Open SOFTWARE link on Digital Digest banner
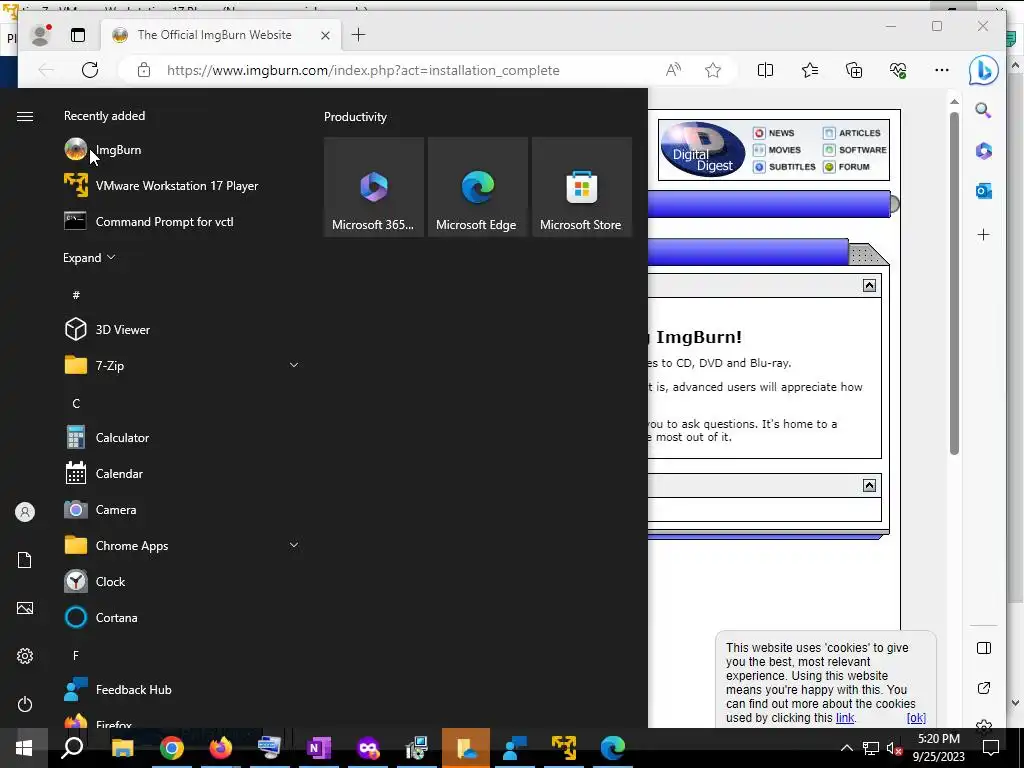Viewport: 1024px width, 768px height. pyautogui.click(x=855, y=150)
